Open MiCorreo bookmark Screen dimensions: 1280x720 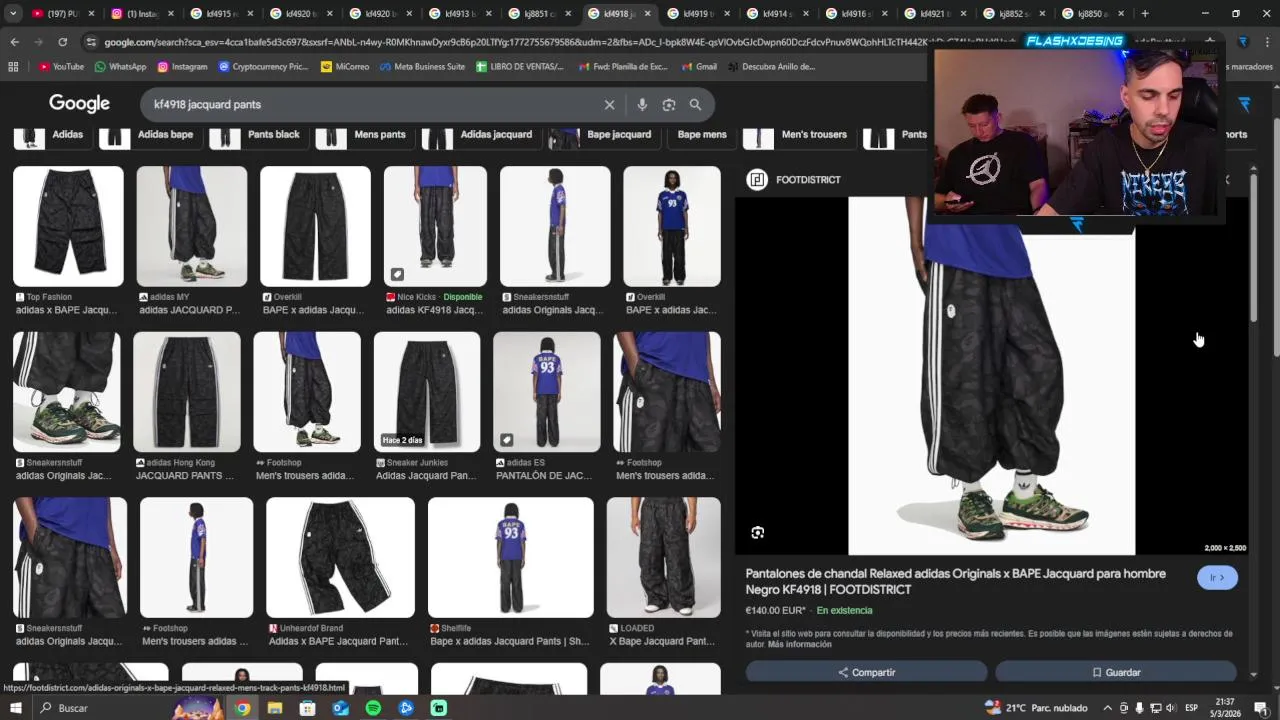[345, 67]
